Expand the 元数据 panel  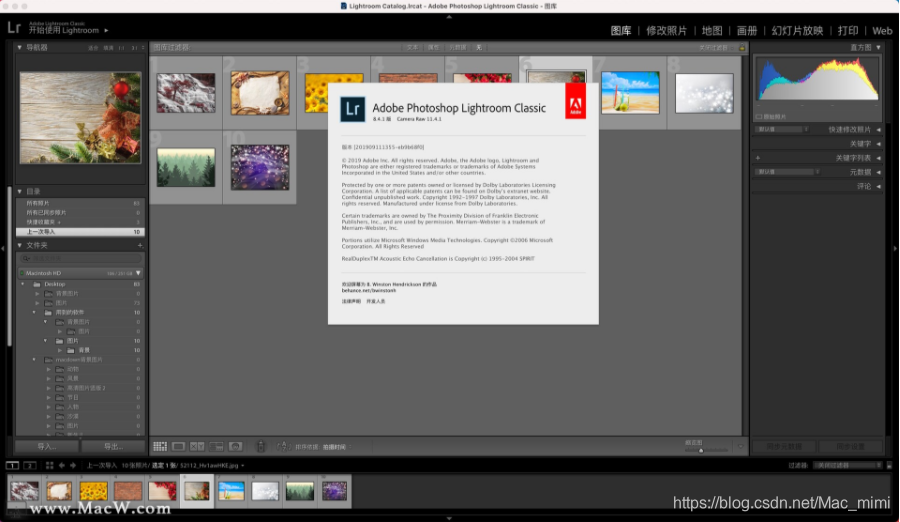tap(879, 172)
